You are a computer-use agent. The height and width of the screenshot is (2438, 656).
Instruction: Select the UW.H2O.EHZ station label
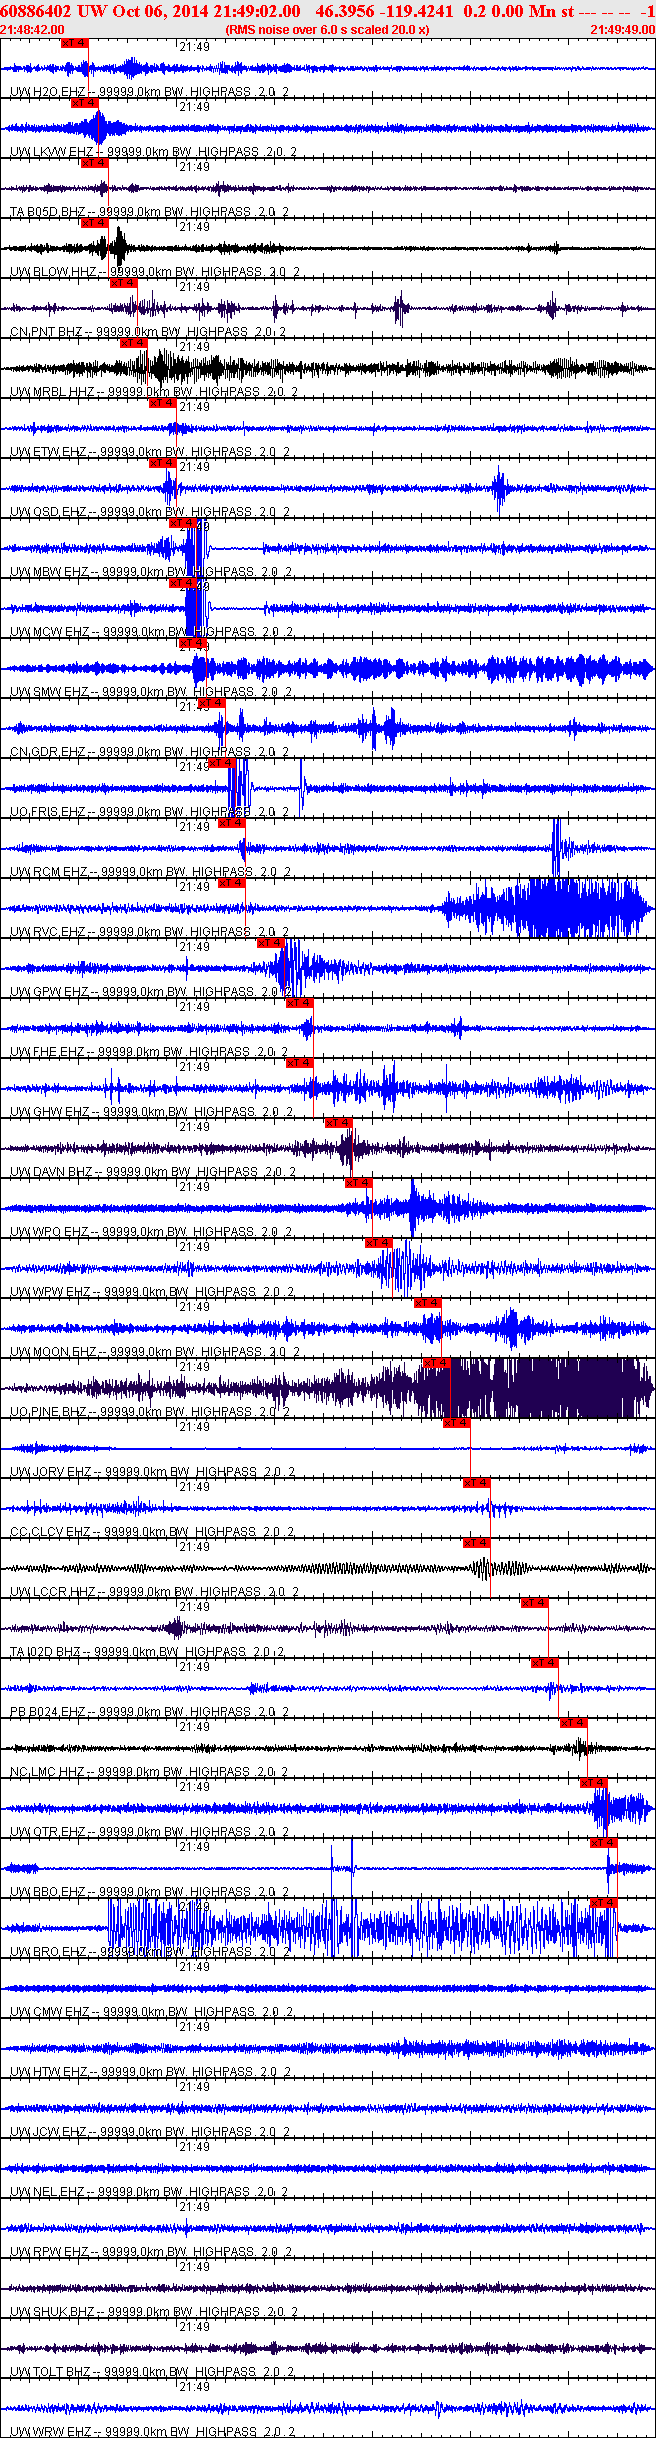tap(150, 92)
